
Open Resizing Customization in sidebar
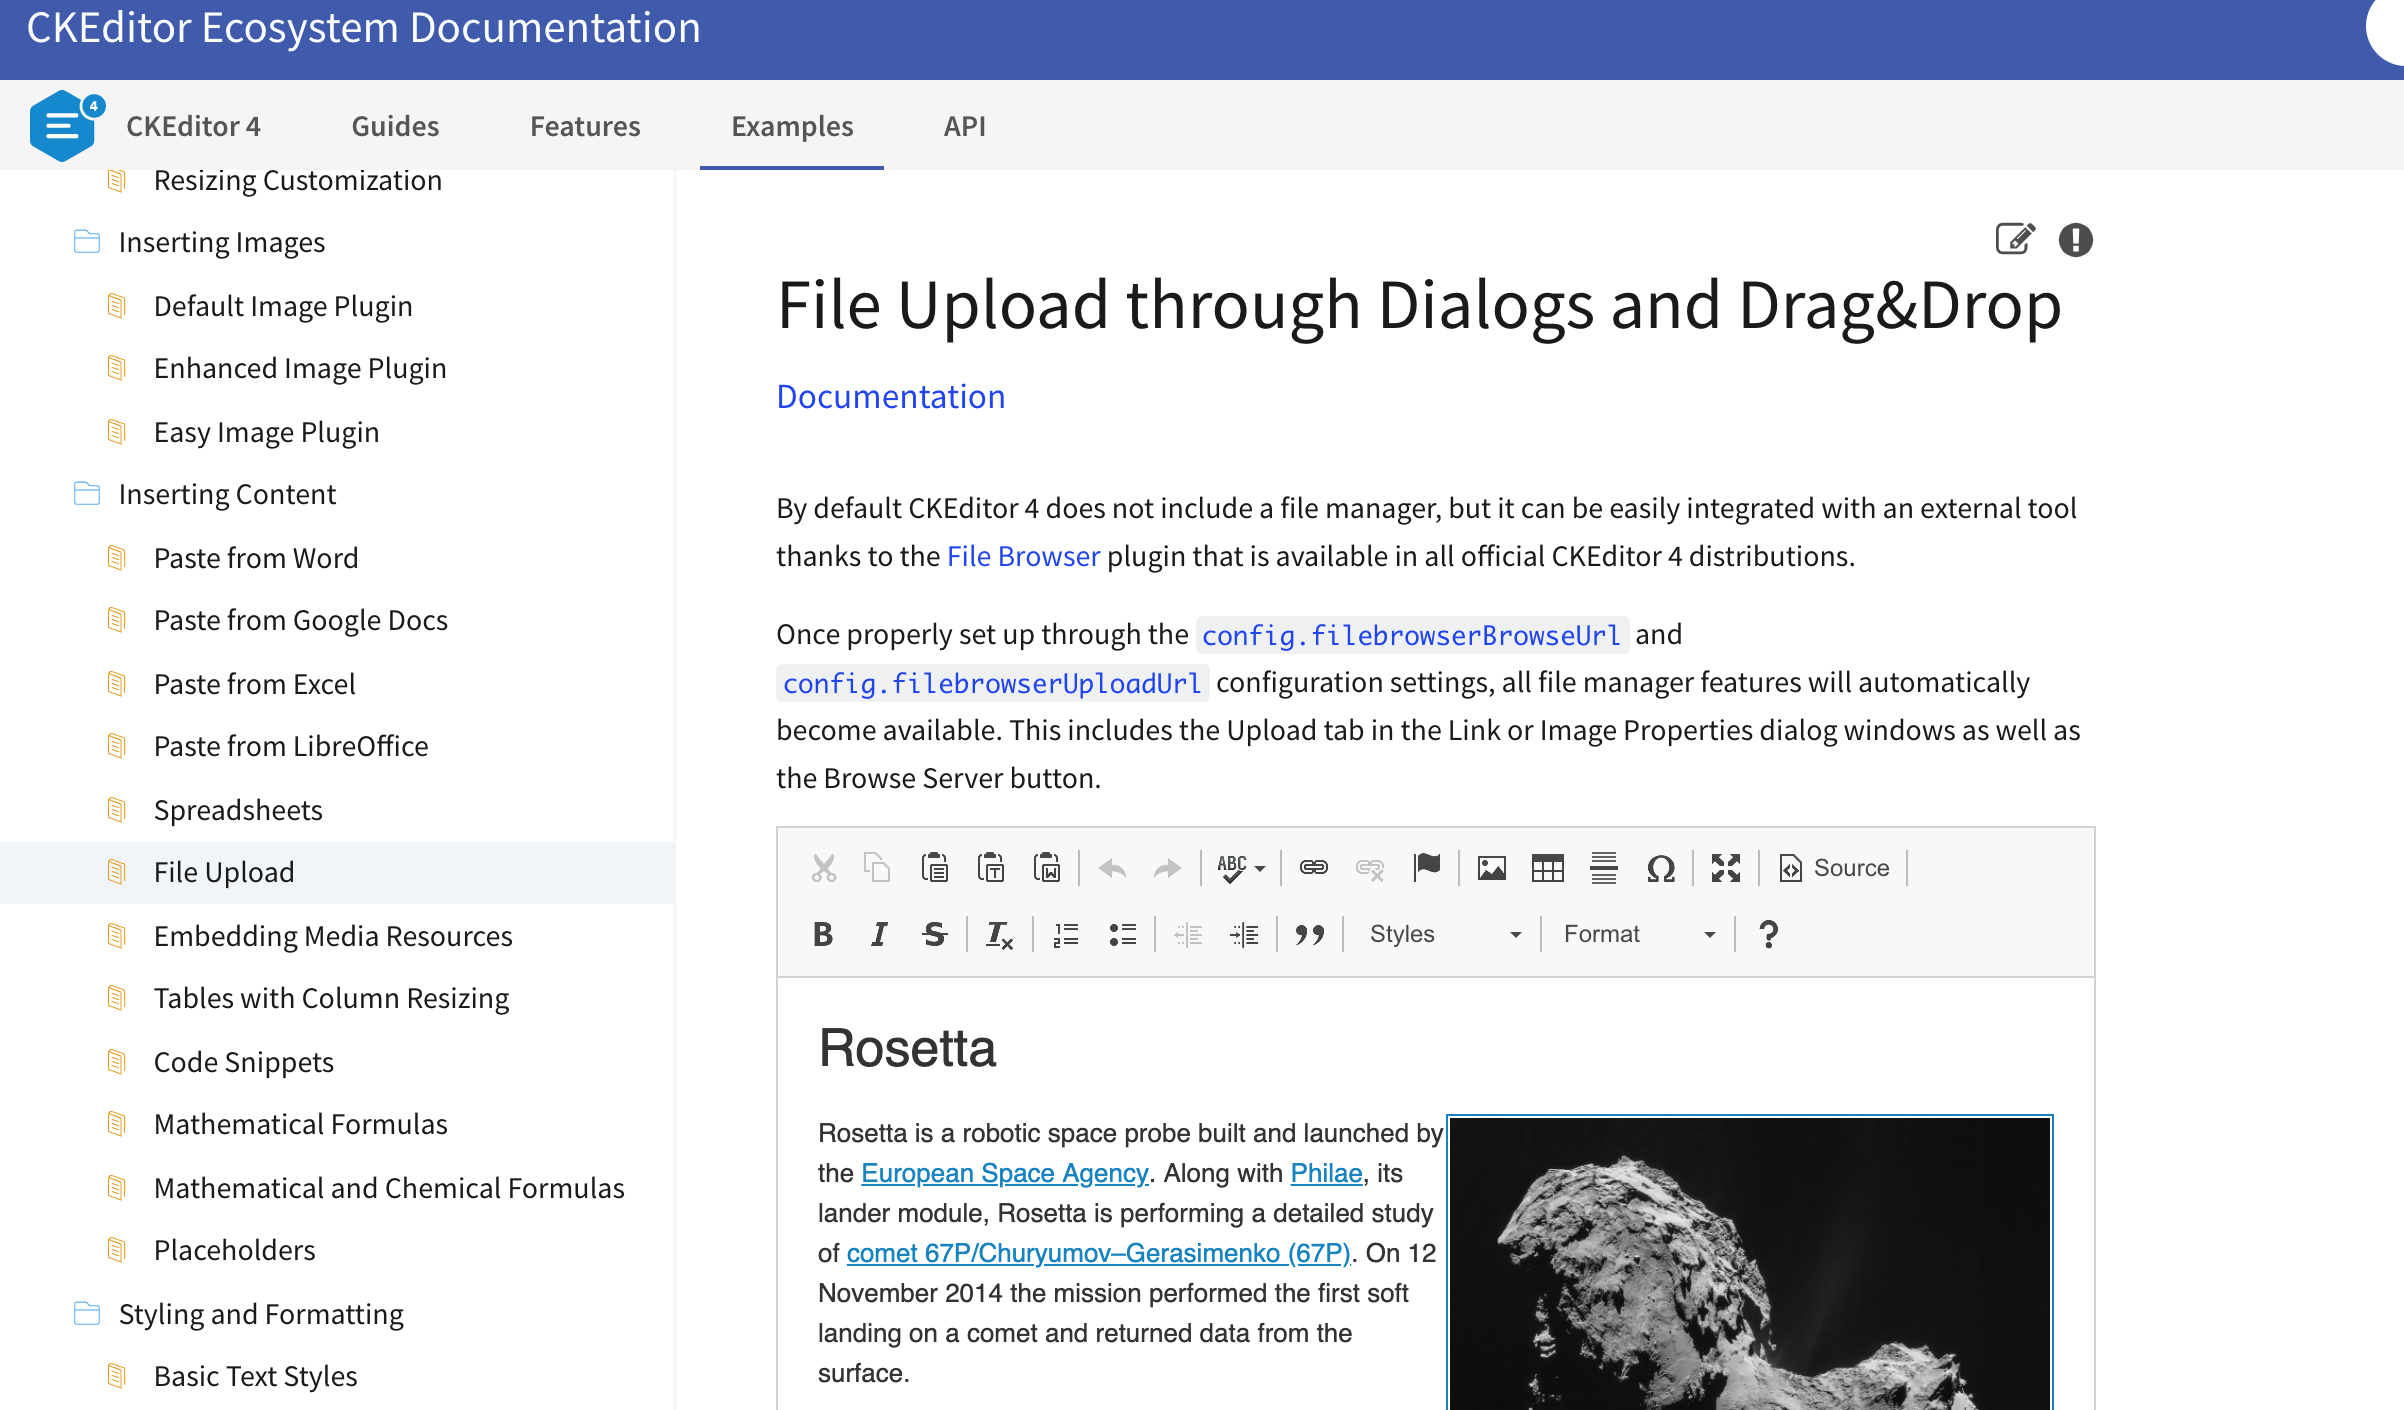pos(298,180)
